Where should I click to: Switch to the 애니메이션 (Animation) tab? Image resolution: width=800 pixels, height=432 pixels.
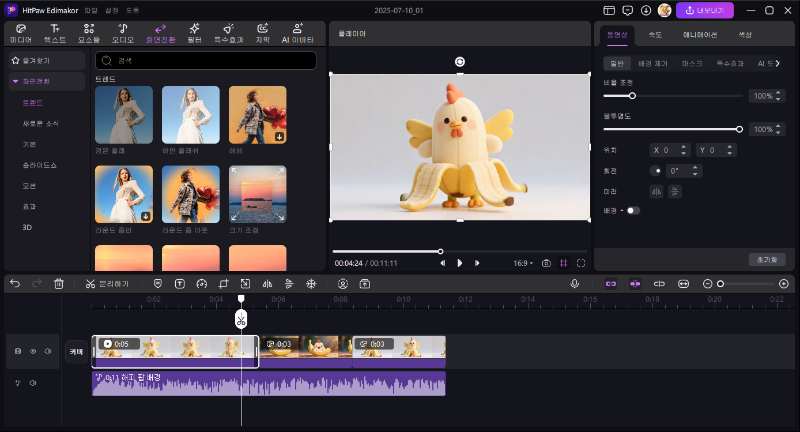point(700,35)
